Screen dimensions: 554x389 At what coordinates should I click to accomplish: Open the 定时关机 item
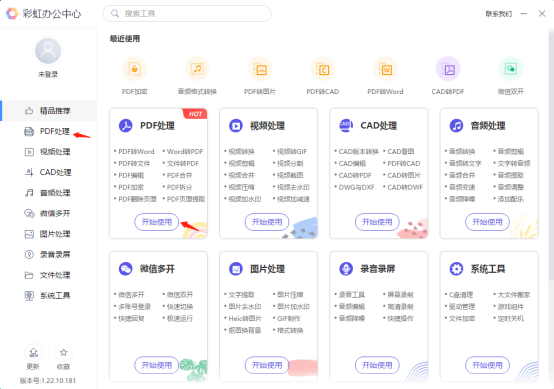pyautogui.click(x=511, y=319)
